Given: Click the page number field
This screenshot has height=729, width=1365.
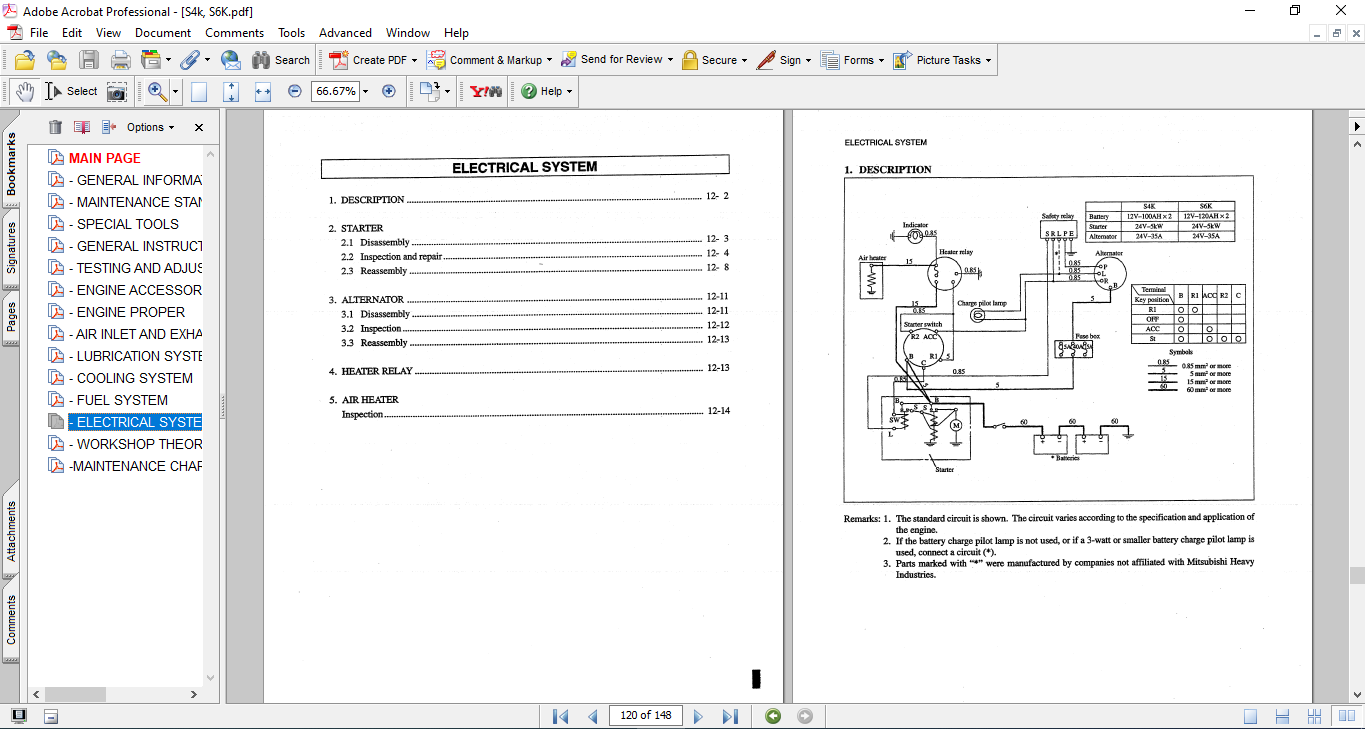Looking at the screenshot, I should coord(645,716).
